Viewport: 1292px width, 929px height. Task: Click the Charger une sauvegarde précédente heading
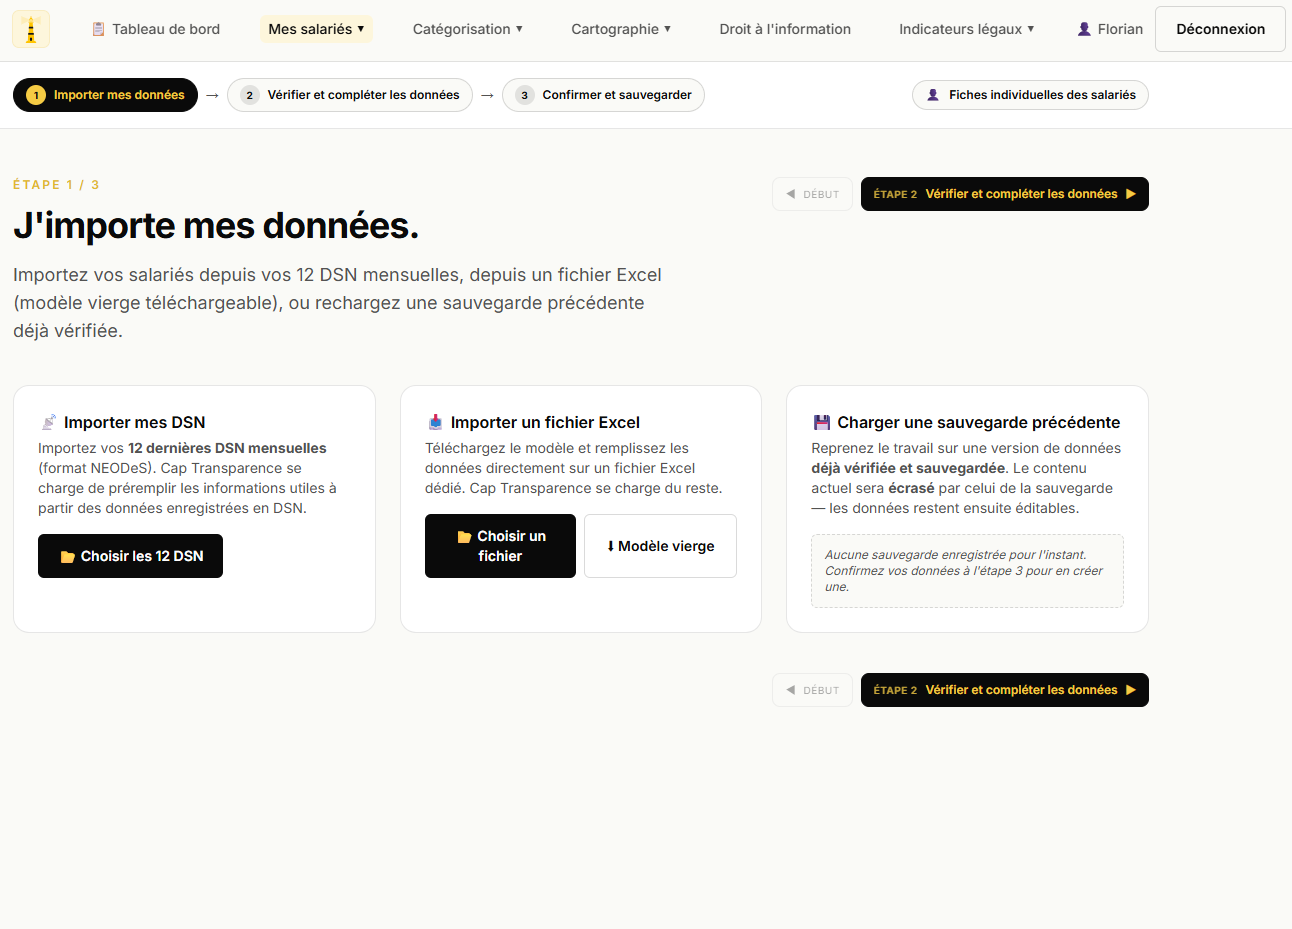[978, 422]
